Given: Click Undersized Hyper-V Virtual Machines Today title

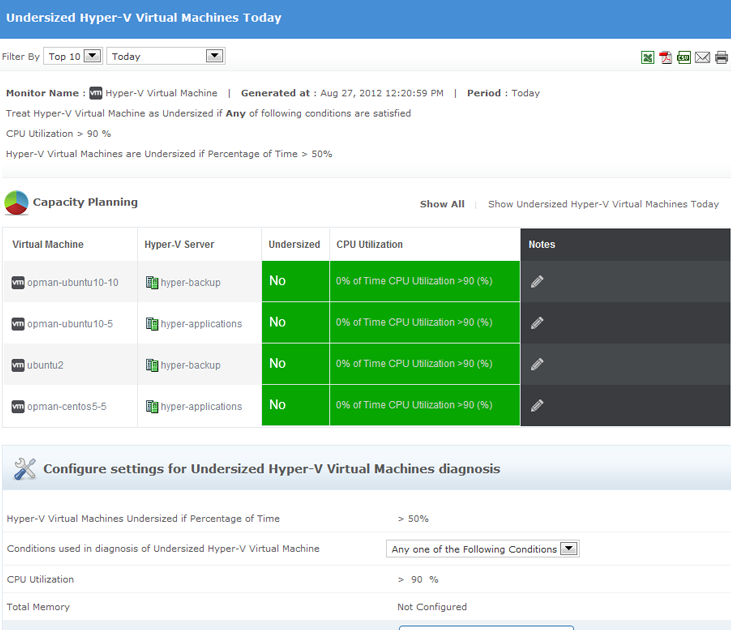Looking at the screenshot, I should (x=144, y=18).
